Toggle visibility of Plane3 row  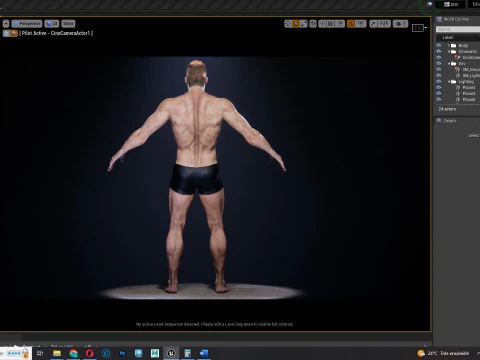pyautogui.click(x=439, y=87)
